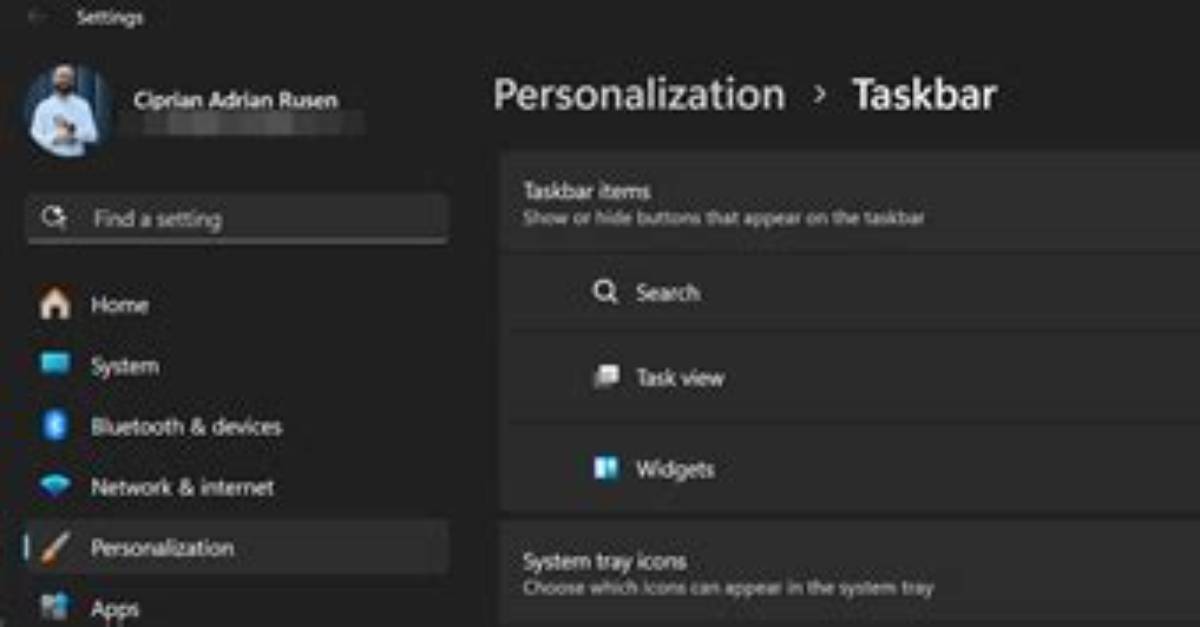Screen dimensions: 1200x627
Task: Click the Widgets icon
Action: click(605, 468)
